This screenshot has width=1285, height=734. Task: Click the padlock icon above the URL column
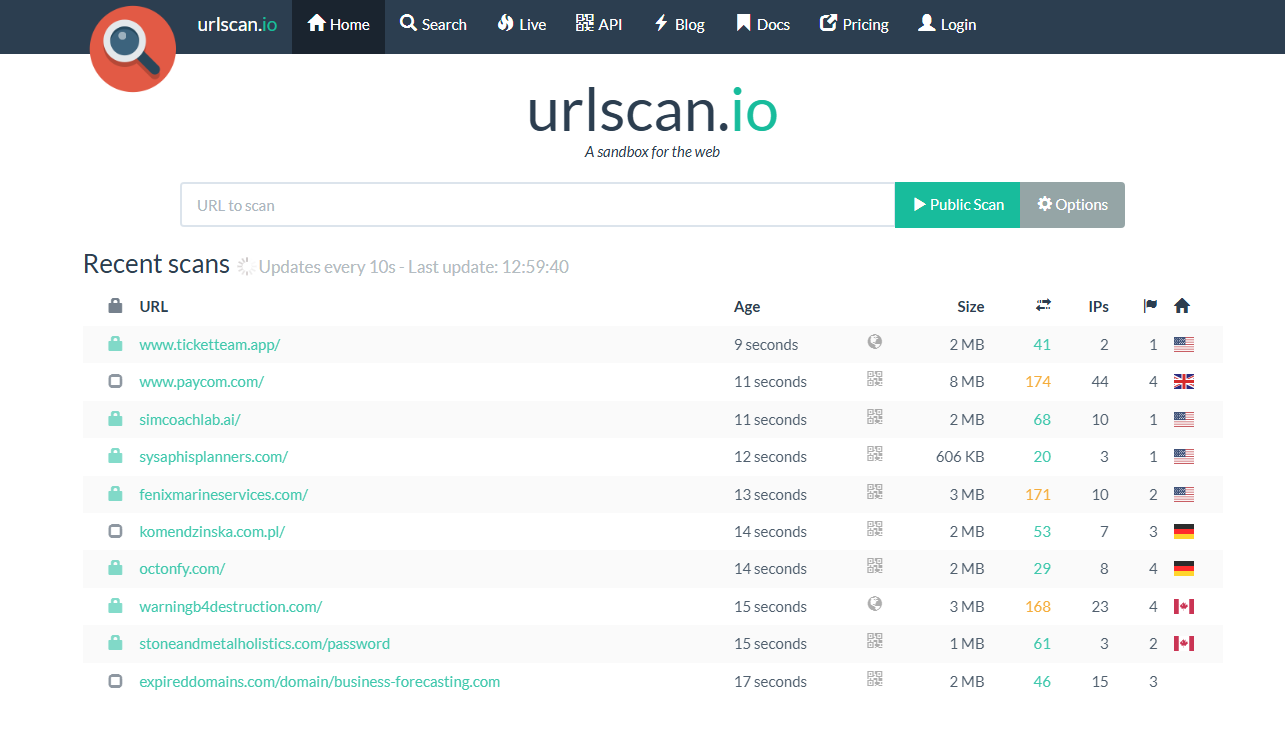114,305
